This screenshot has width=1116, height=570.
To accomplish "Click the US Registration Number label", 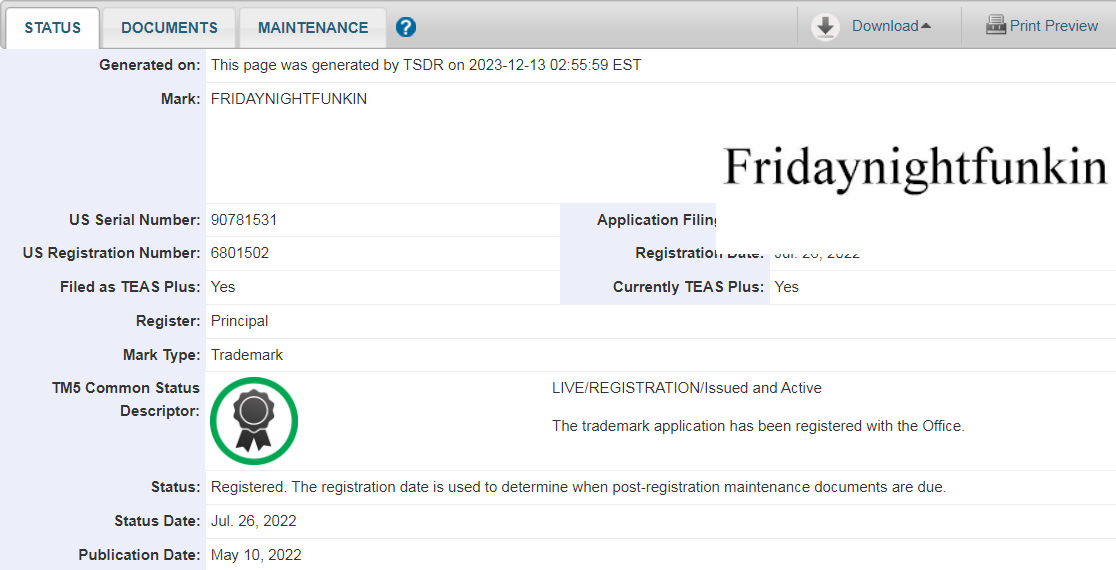I will [112, 253].
